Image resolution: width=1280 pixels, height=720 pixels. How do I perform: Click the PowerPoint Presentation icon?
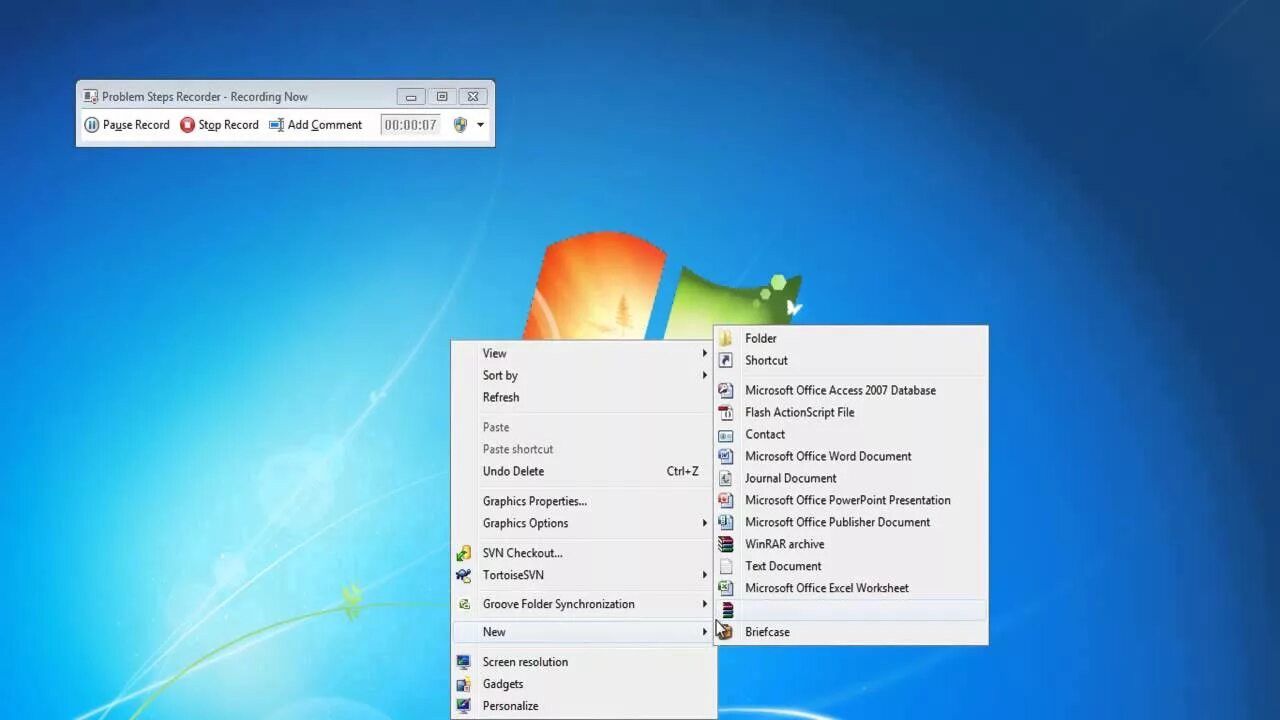pyautogui.click(x=726, y=500)
